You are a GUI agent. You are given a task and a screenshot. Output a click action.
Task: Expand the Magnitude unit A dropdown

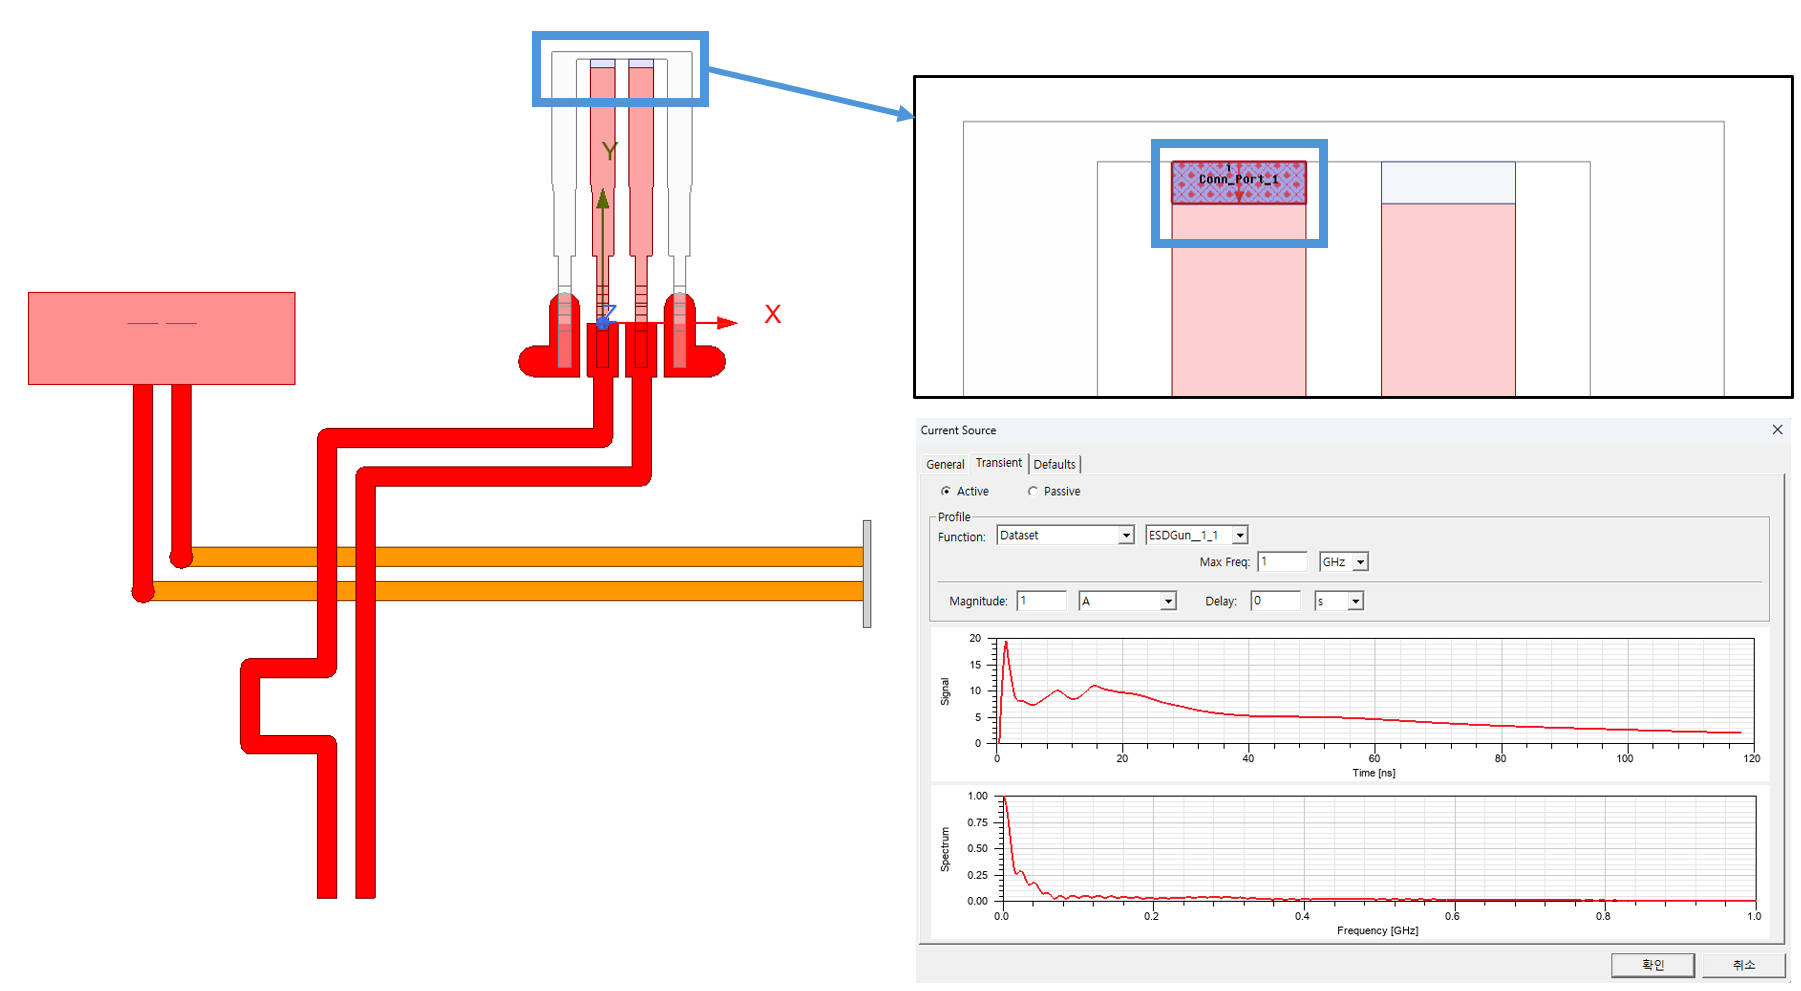tap(1167, 602)
